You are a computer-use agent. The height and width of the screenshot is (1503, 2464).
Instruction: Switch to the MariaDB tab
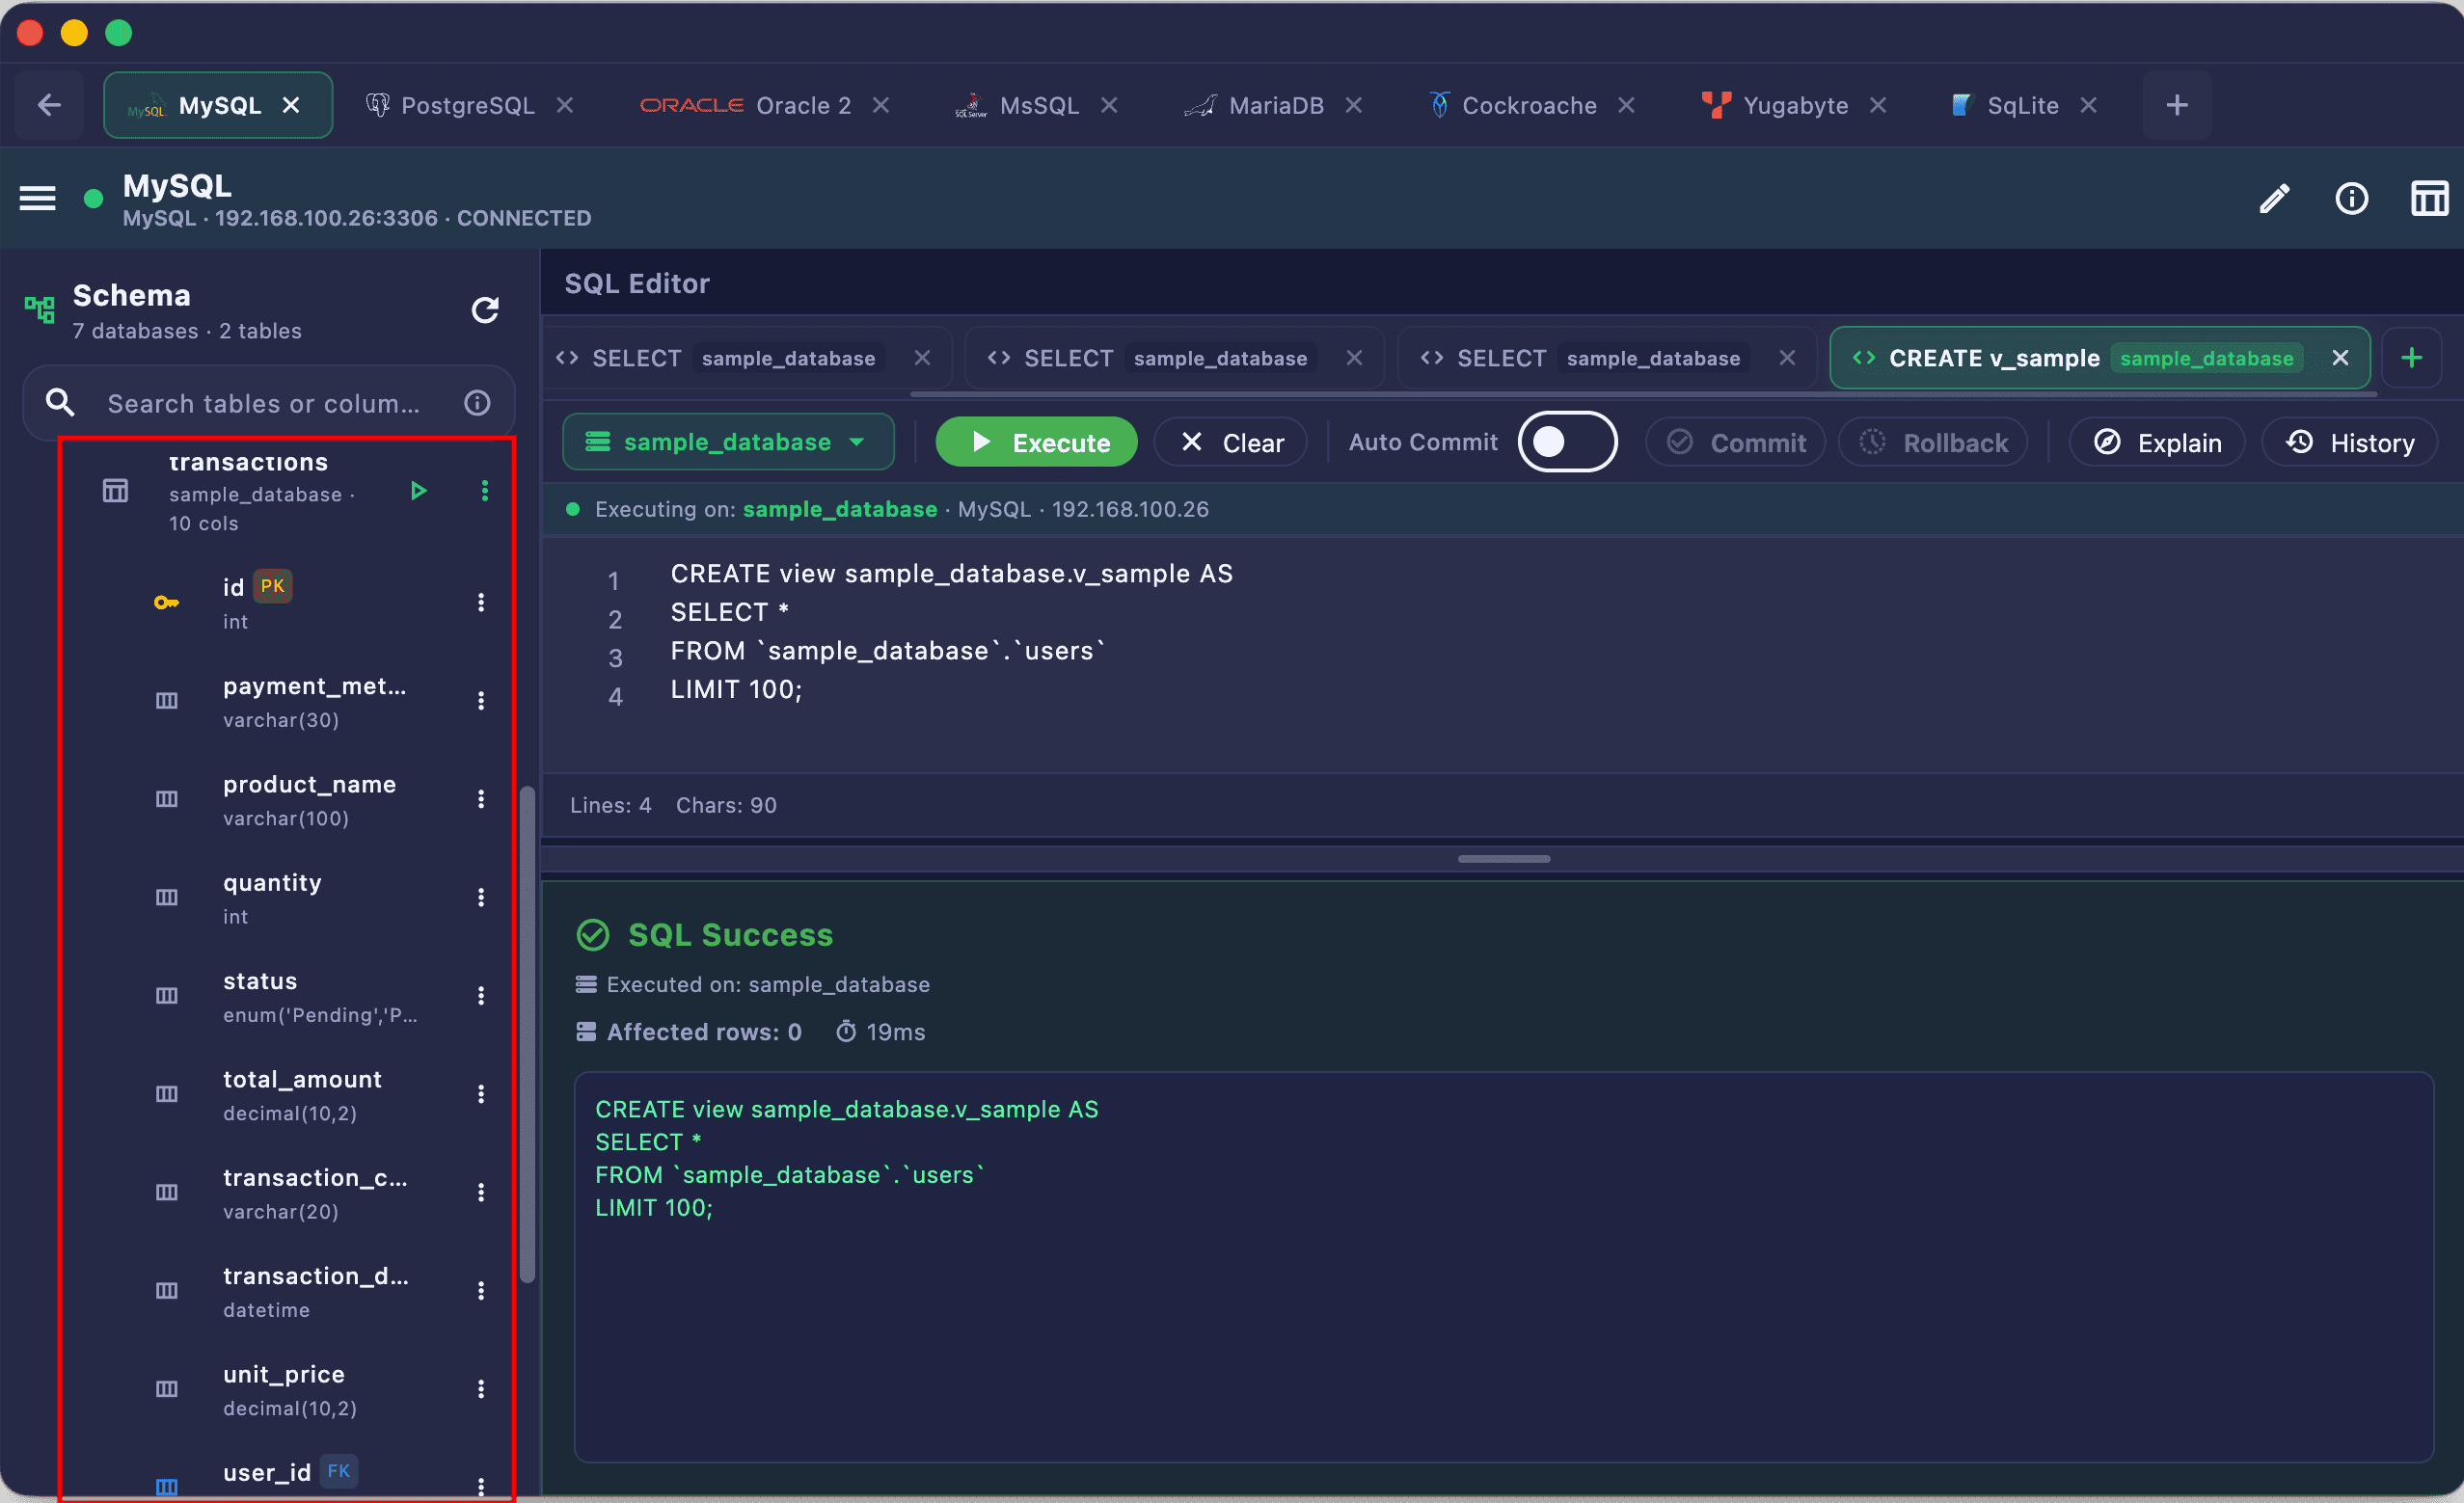pyautogui.click(x=1273, y=105)
